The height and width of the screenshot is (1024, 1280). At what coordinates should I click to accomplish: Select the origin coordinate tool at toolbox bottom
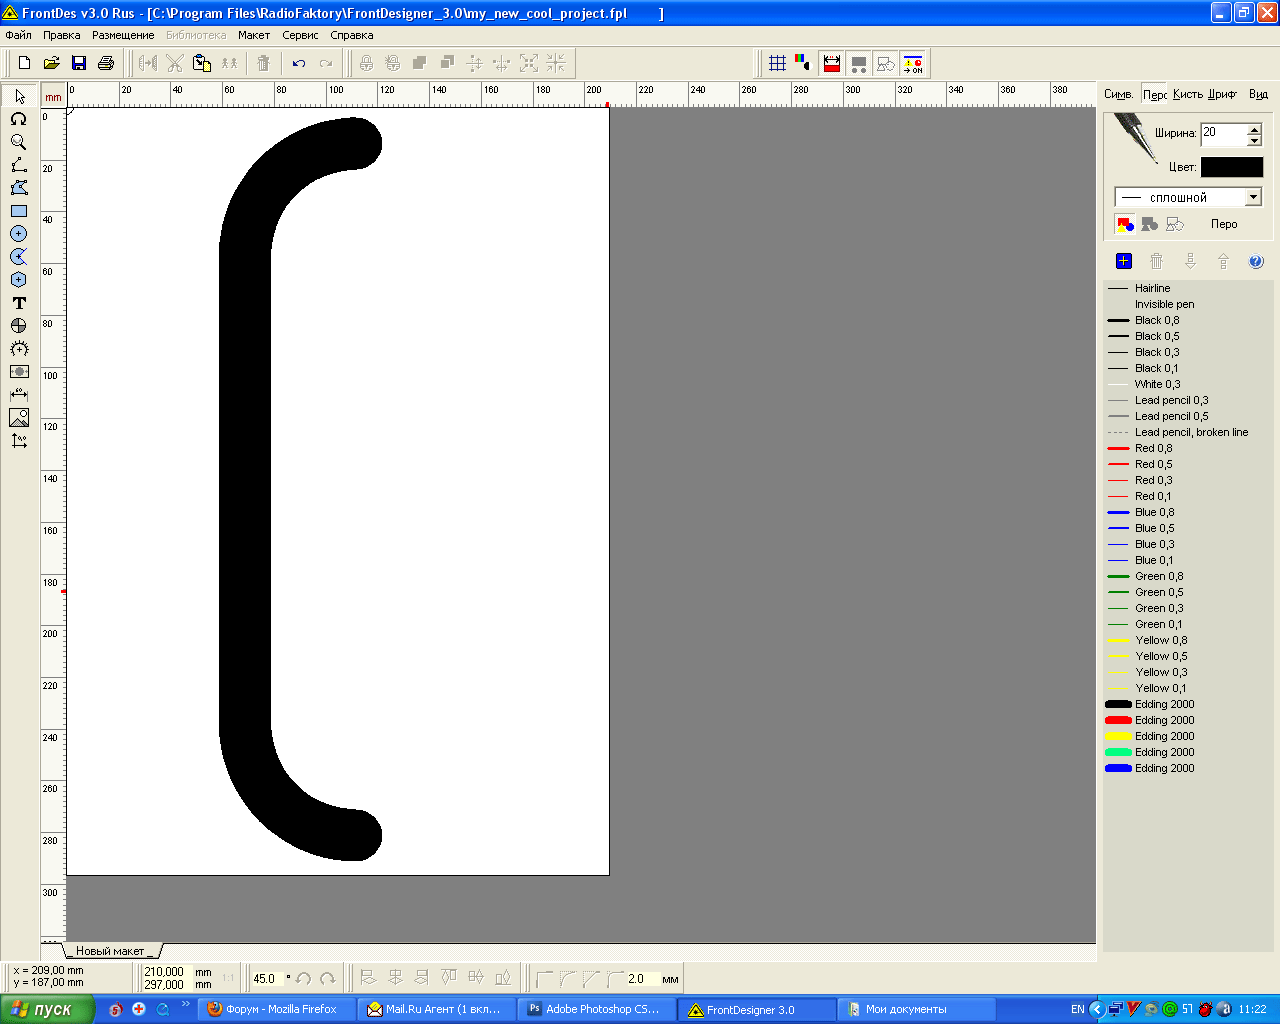(19, 441)
